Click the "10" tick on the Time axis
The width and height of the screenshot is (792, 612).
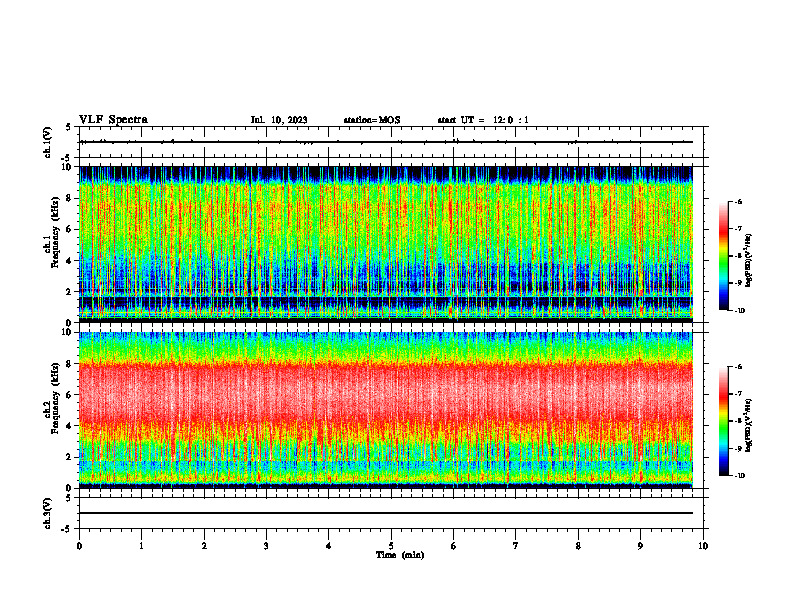click(703, 546)
